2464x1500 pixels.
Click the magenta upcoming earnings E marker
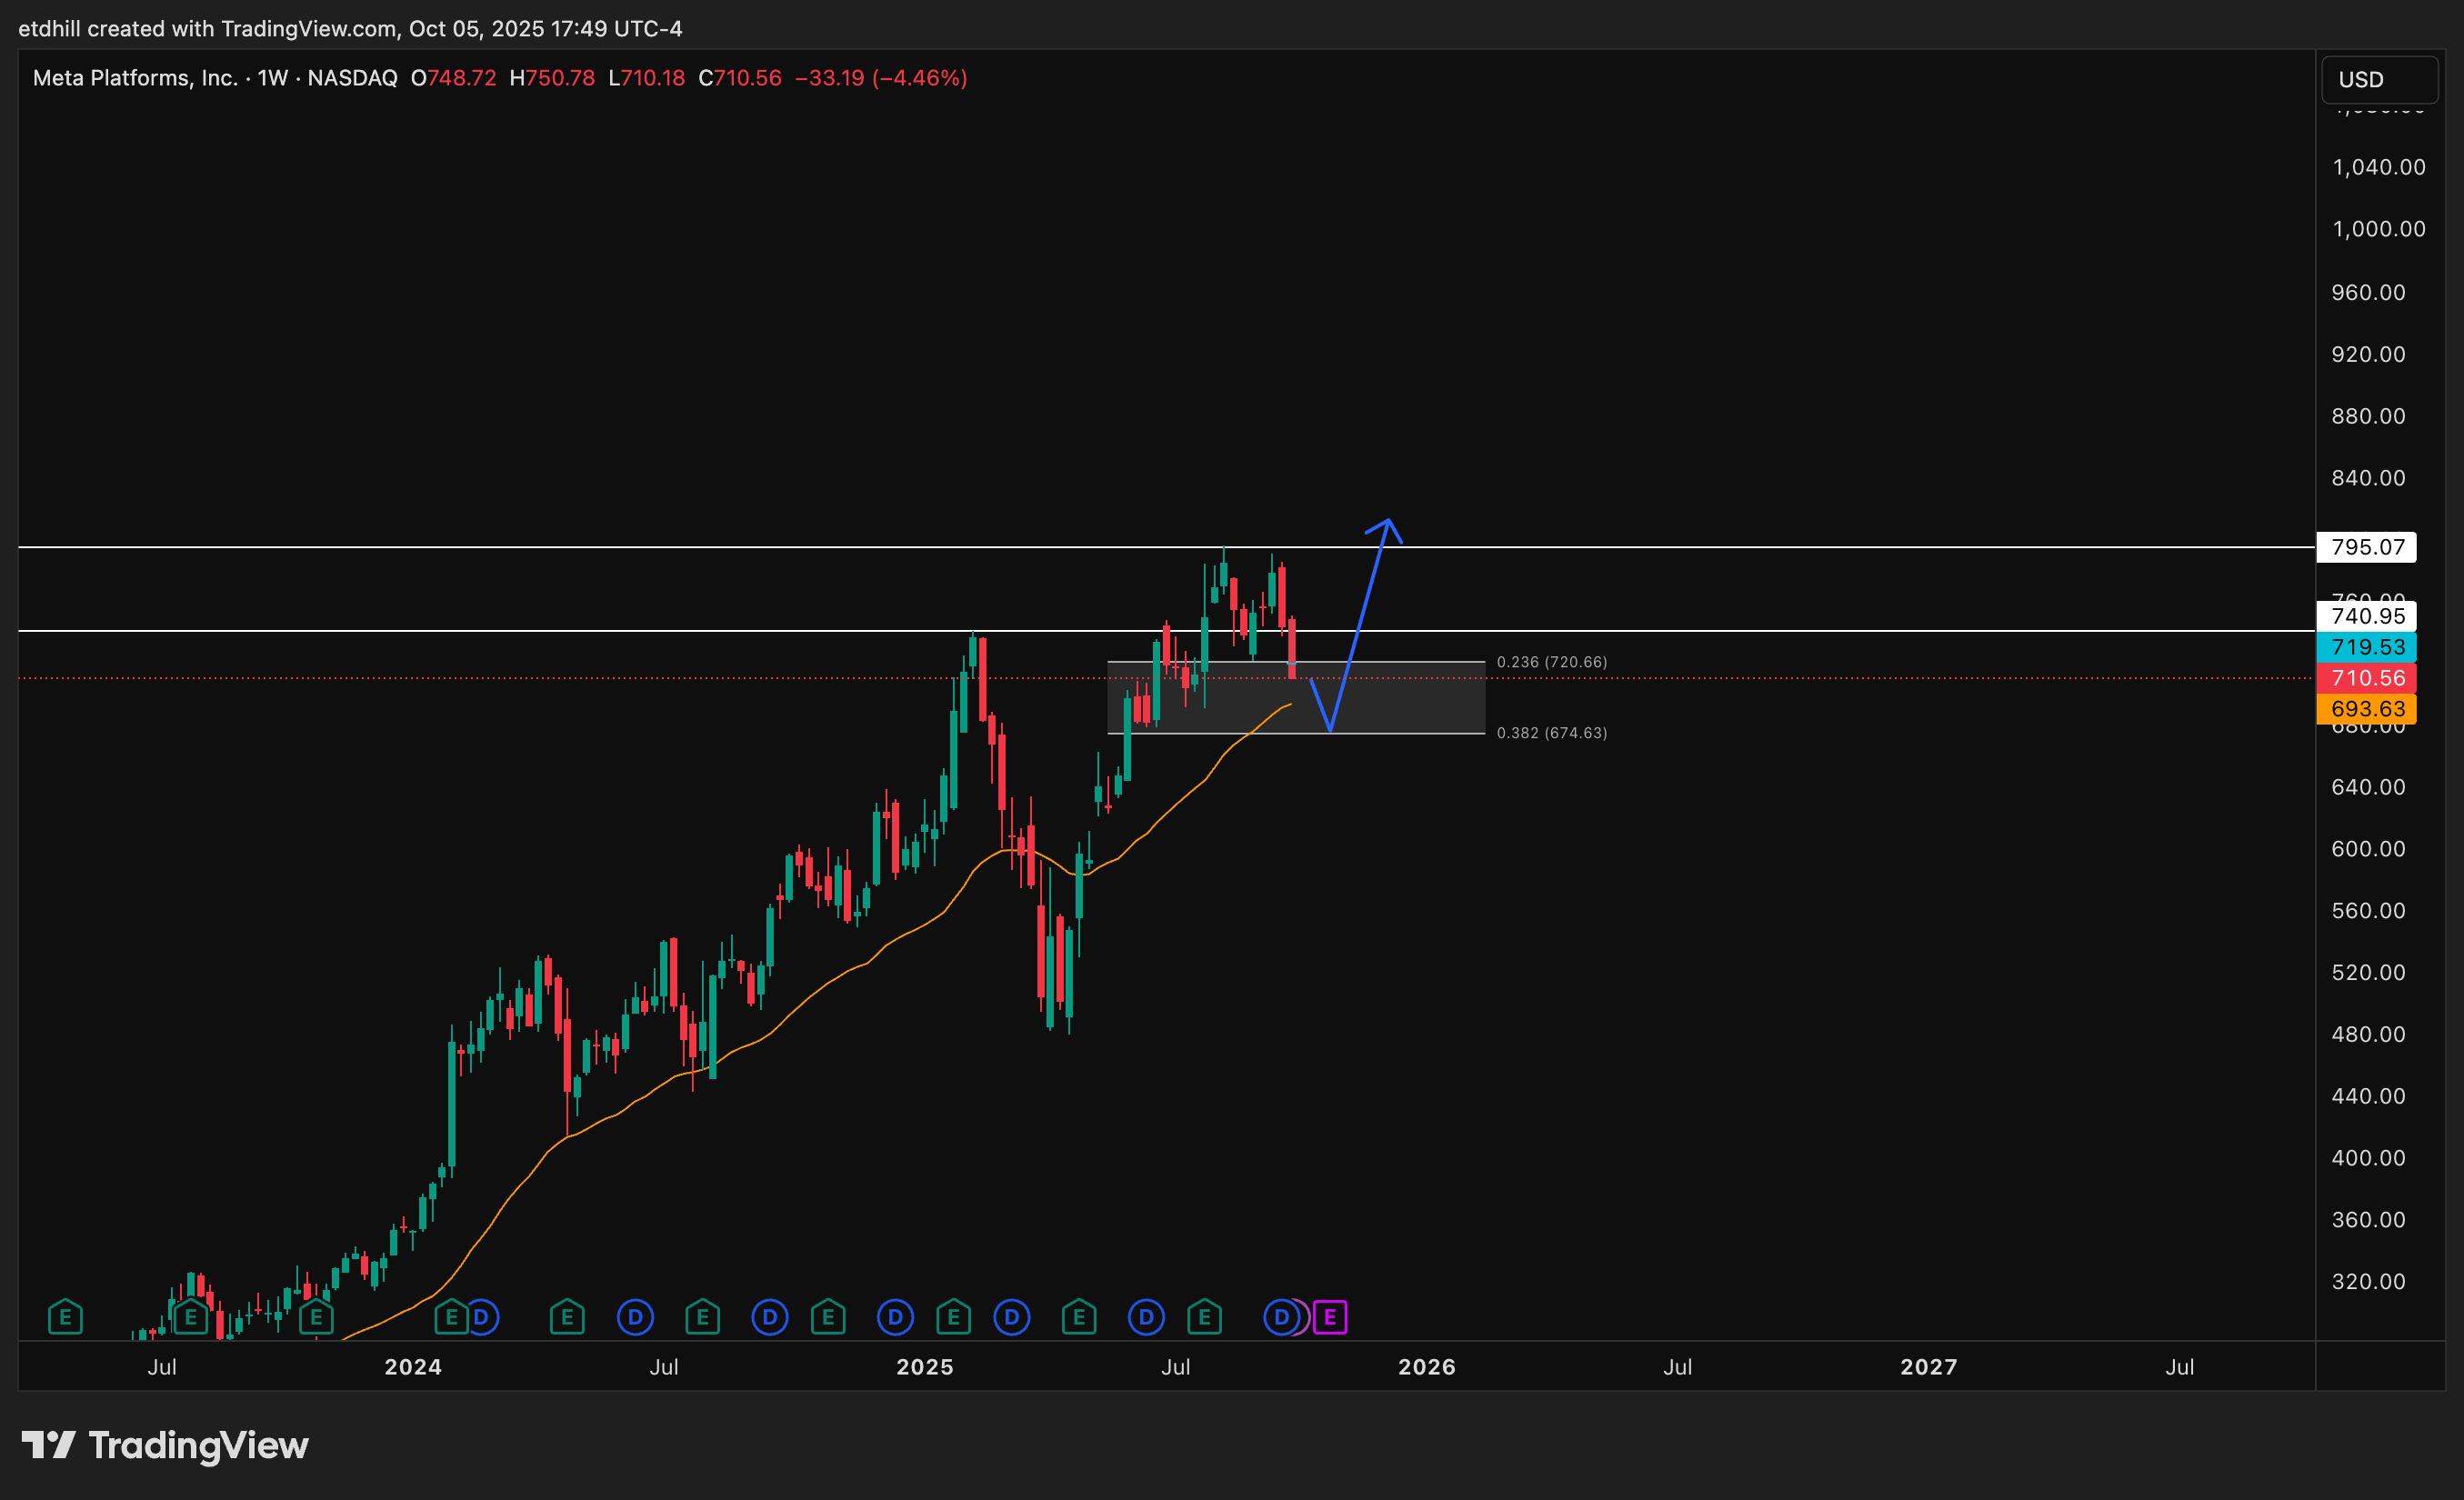click(x=1330, y=1317)
